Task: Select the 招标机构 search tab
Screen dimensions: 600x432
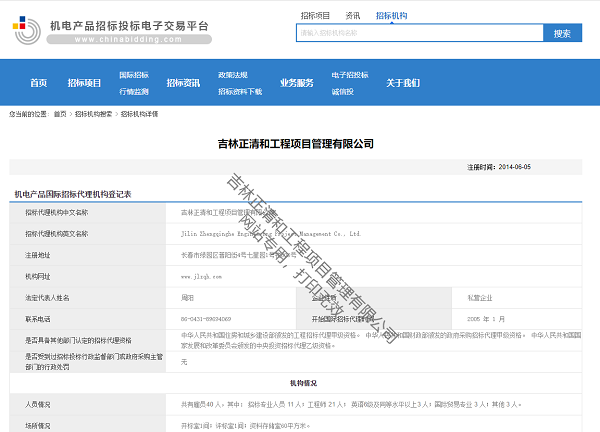Action: tap(391, 16)
